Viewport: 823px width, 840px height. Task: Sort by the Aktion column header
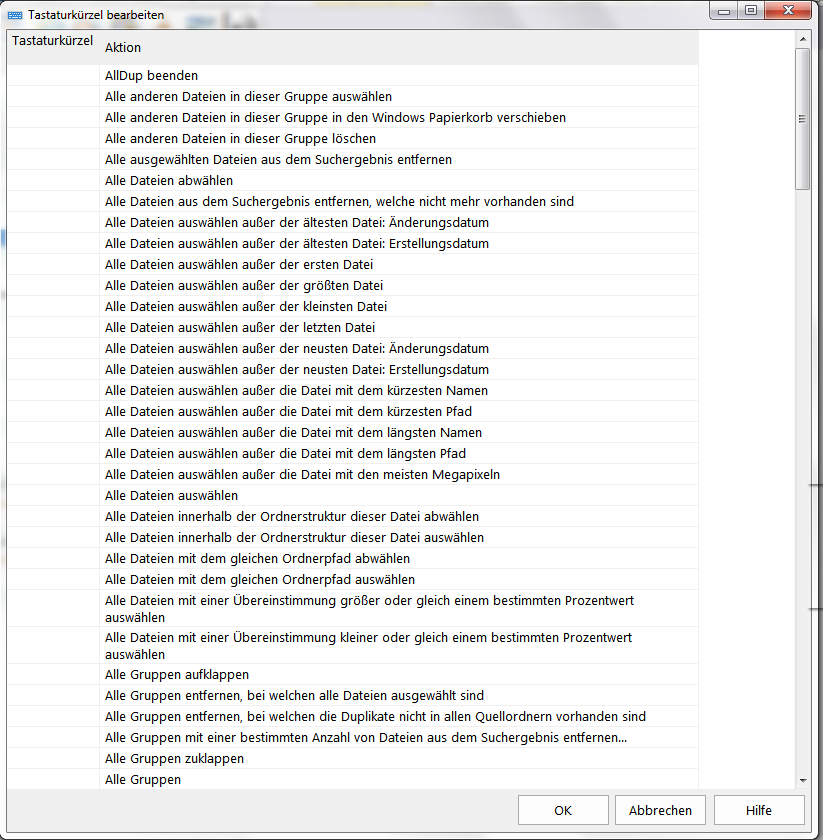400,48
